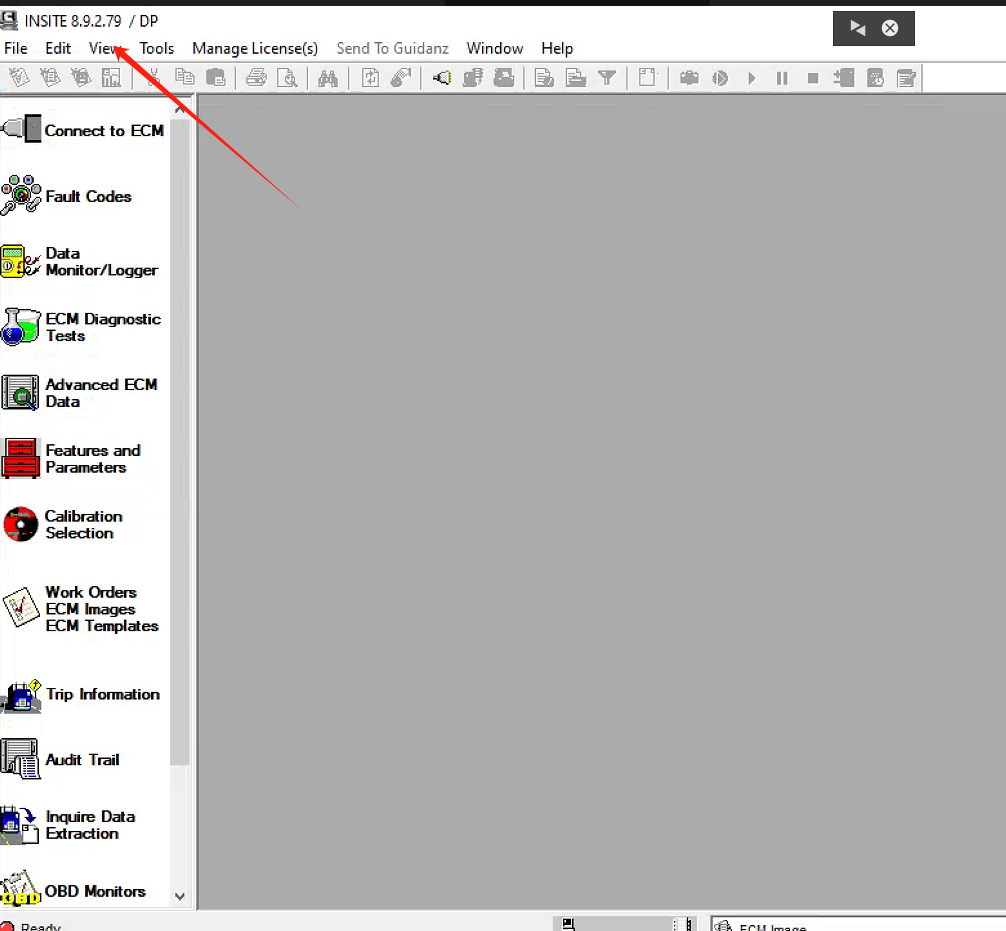This screenshot has height=931, width=1006.
Task: Click the blank page toolbar icon before camera
Action: pyautogui.click(x=648, y=78)
